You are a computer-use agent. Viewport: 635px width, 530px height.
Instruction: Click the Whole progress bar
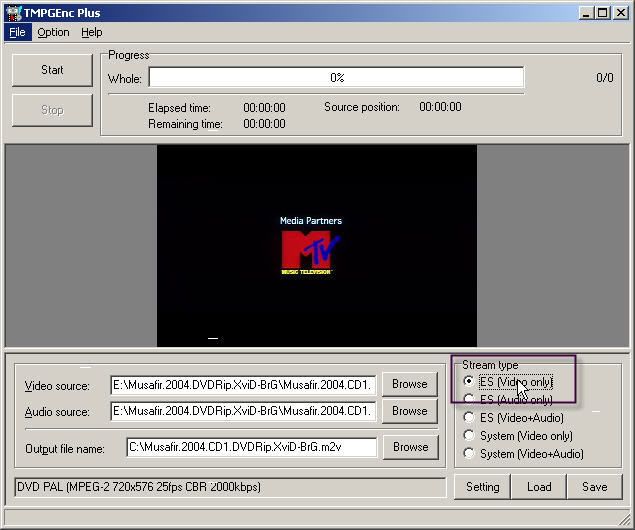(336, 77)
